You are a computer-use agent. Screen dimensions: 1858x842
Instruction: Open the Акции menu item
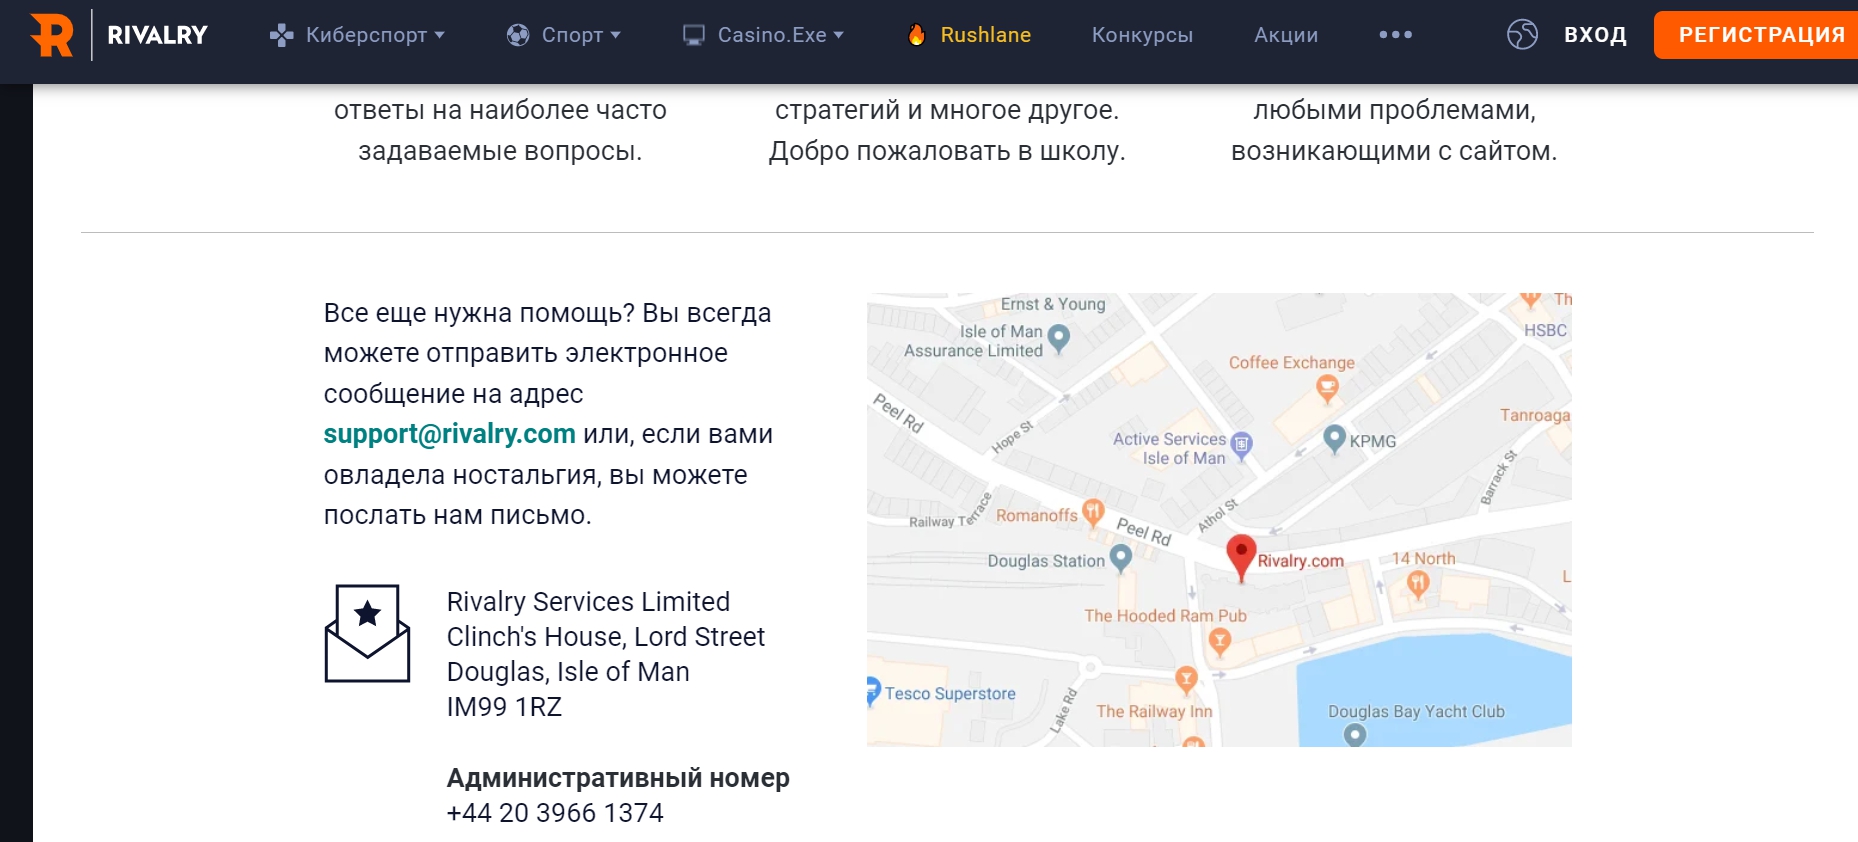[1286, 35]
